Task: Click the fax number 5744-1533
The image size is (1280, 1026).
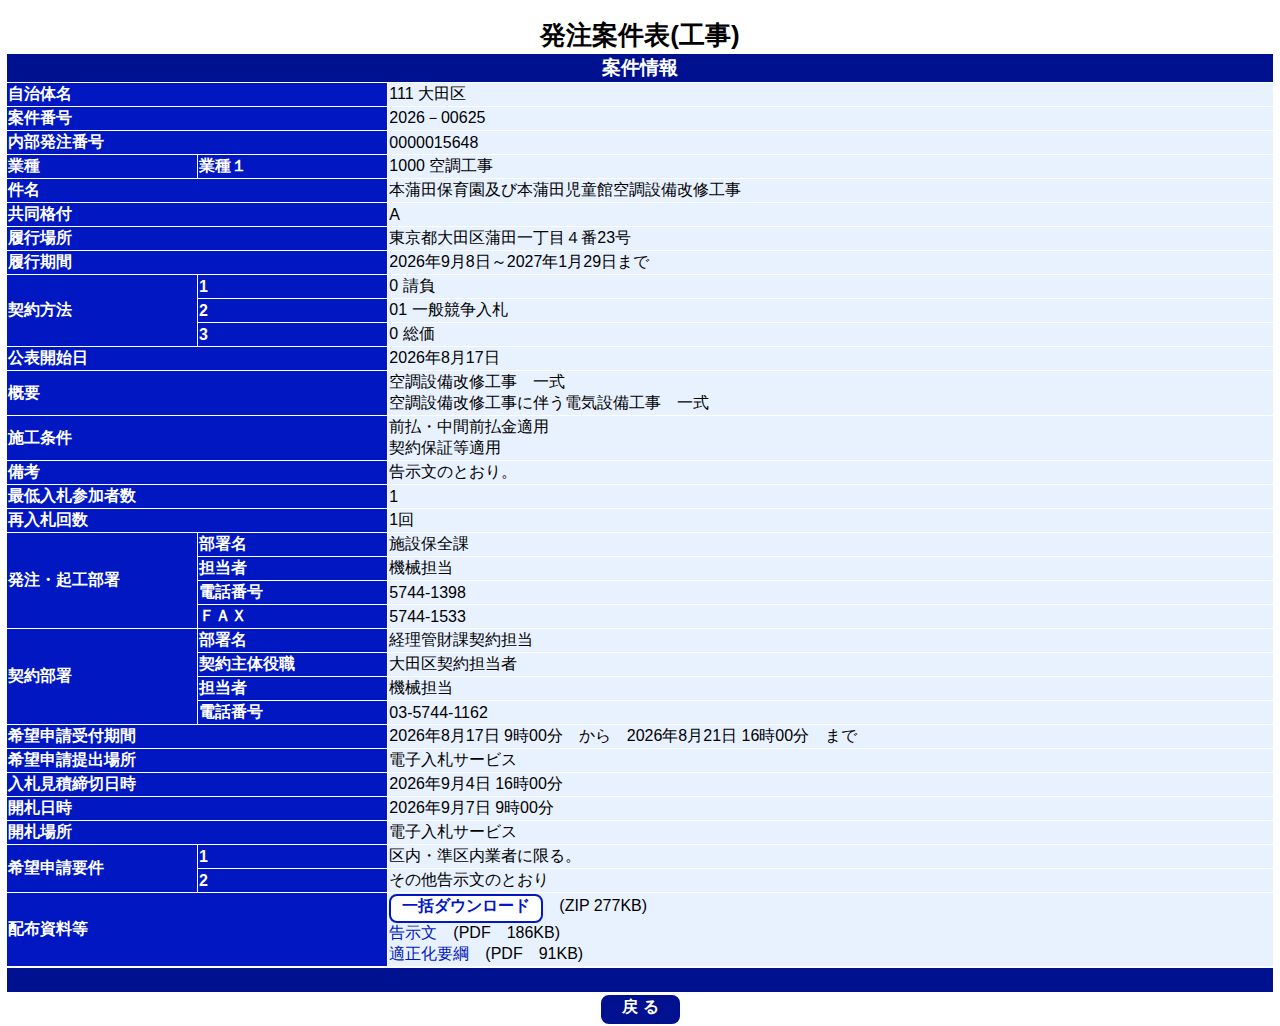Action: (x=427, y=616)
